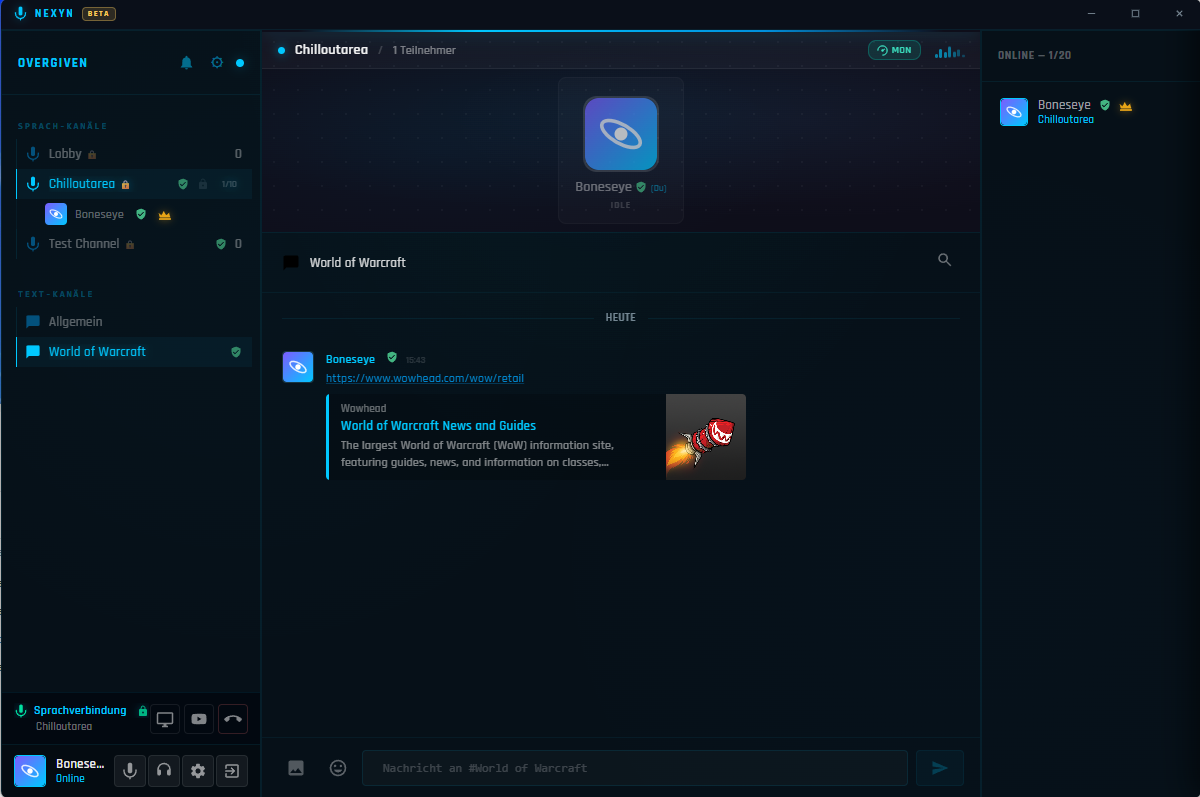
Task: Open user settings gear in bottom bar
Action: coord(198,771)
